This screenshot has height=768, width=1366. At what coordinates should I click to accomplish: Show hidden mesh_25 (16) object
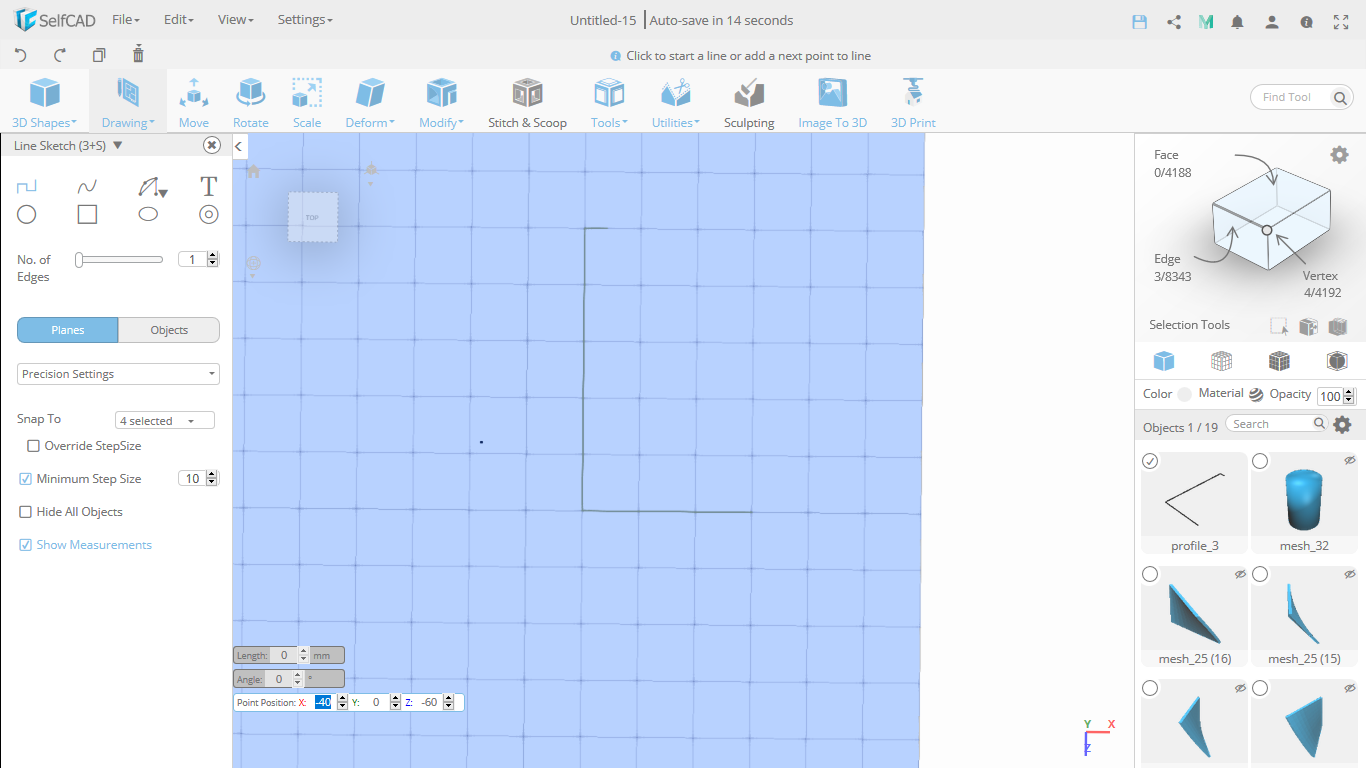pos(1240,574)
